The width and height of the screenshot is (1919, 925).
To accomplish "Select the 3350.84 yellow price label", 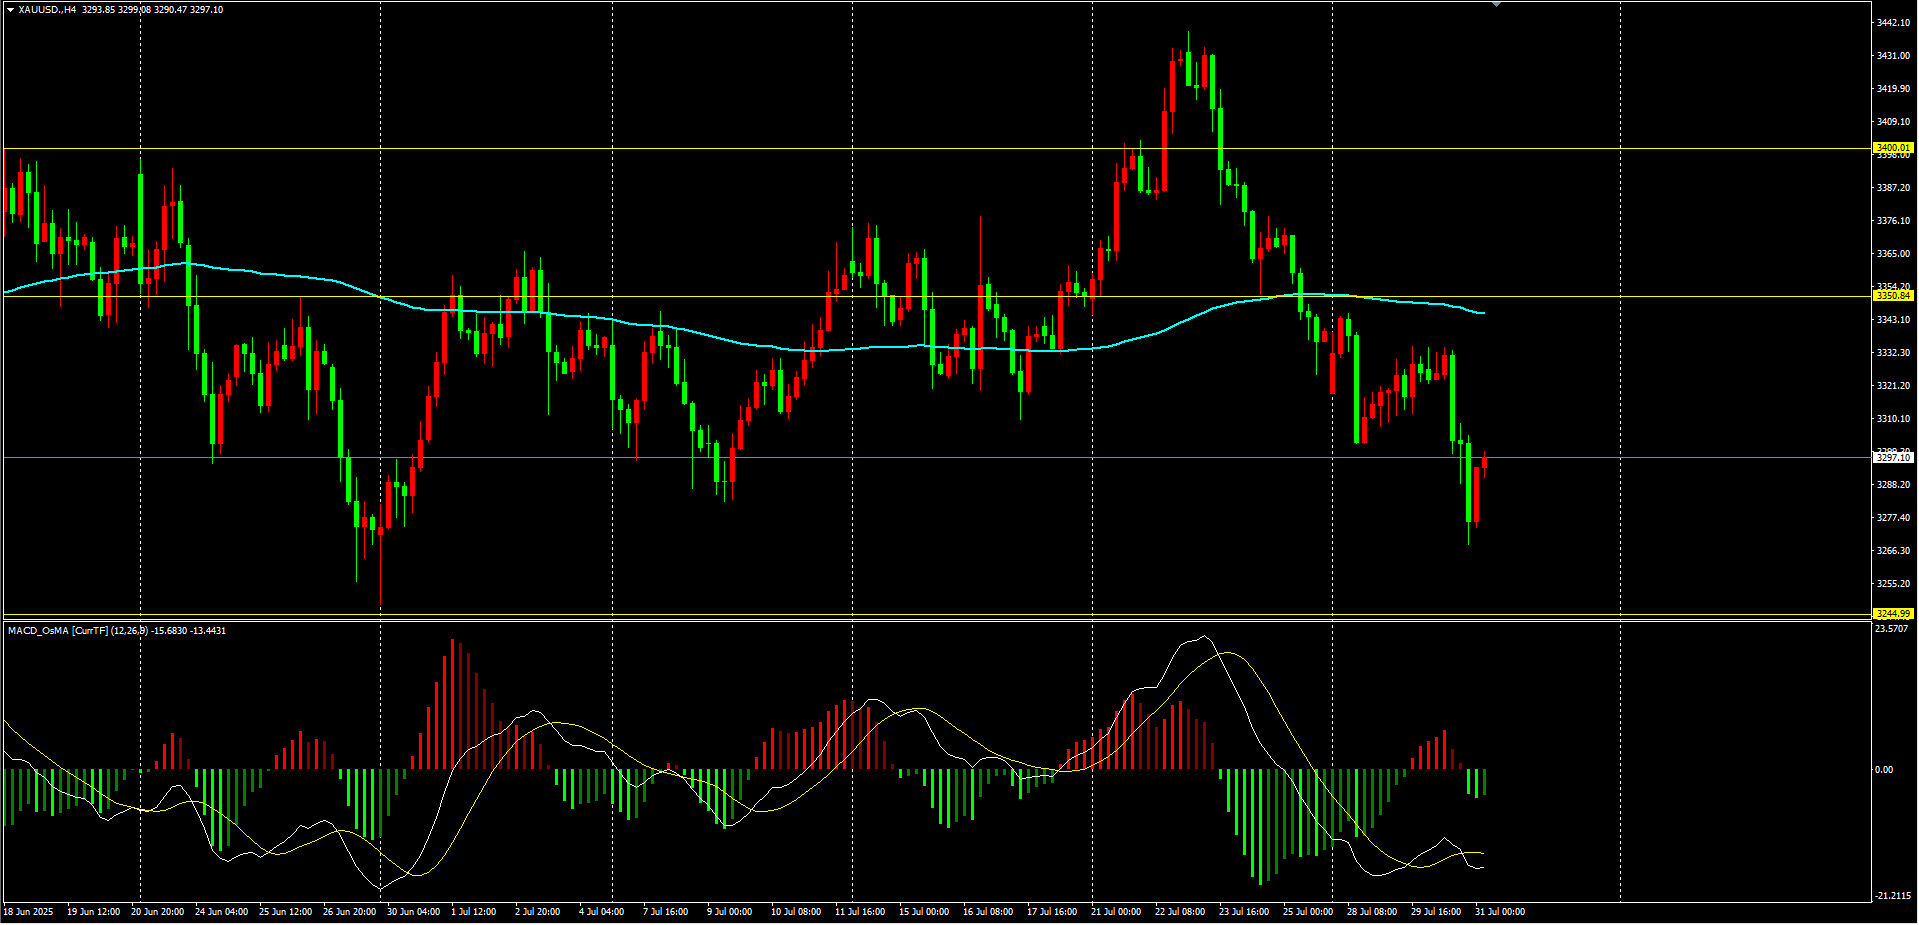I will [1893, 296].
